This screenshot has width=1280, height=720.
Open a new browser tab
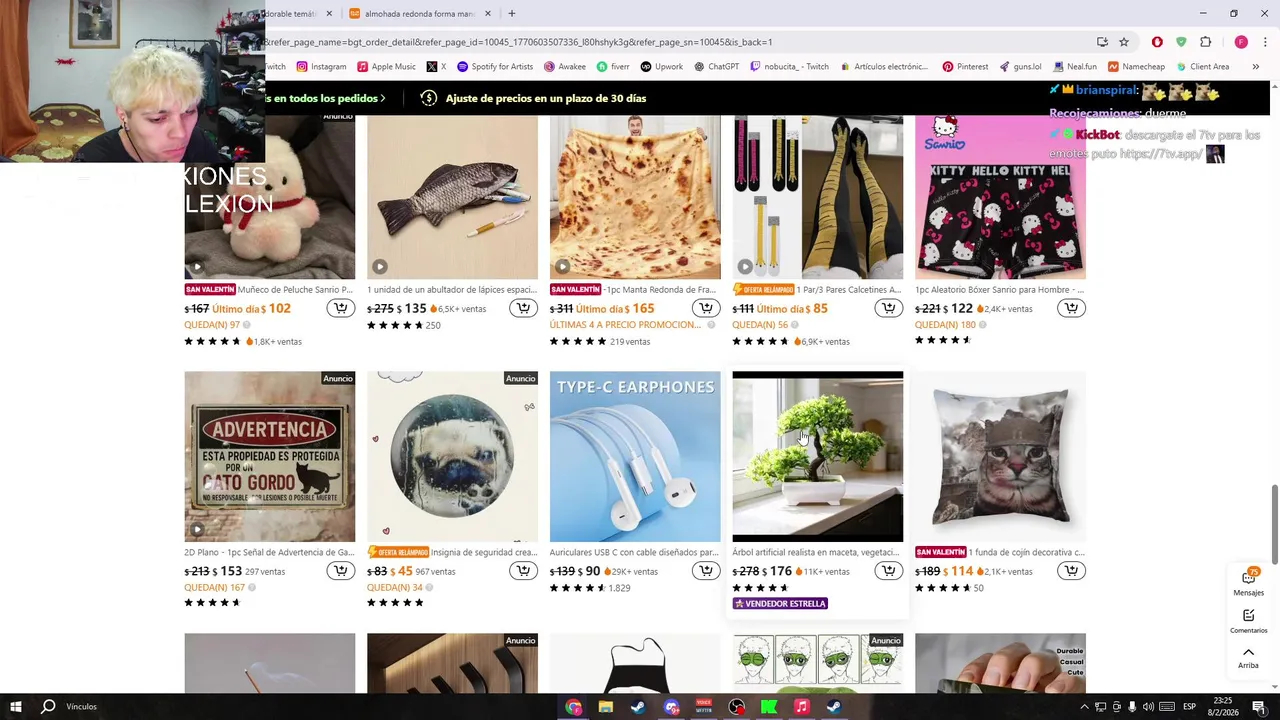[x=511, y=14]
